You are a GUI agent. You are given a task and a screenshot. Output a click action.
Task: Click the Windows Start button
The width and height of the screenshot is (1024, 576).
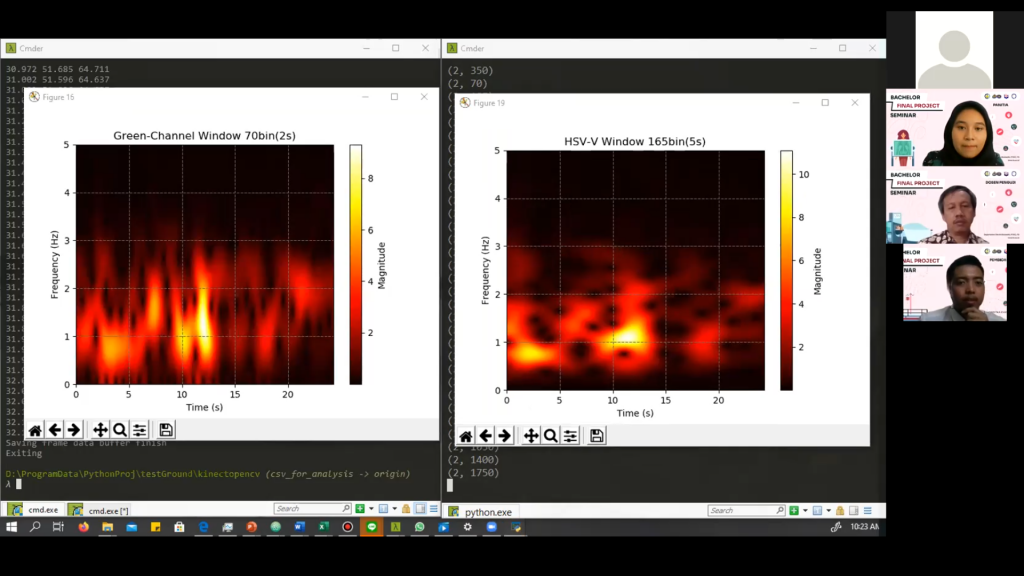[x=12, y=527]
